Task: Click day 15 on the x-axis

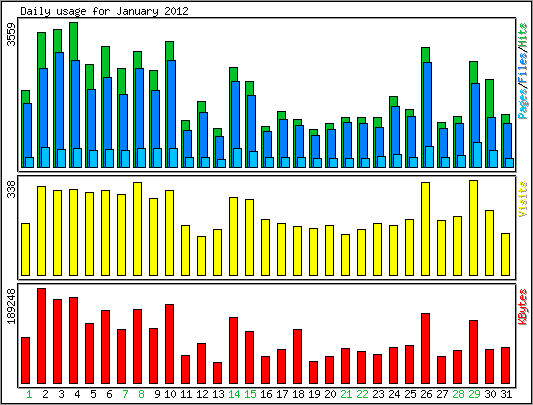Action: coord(250,394)
